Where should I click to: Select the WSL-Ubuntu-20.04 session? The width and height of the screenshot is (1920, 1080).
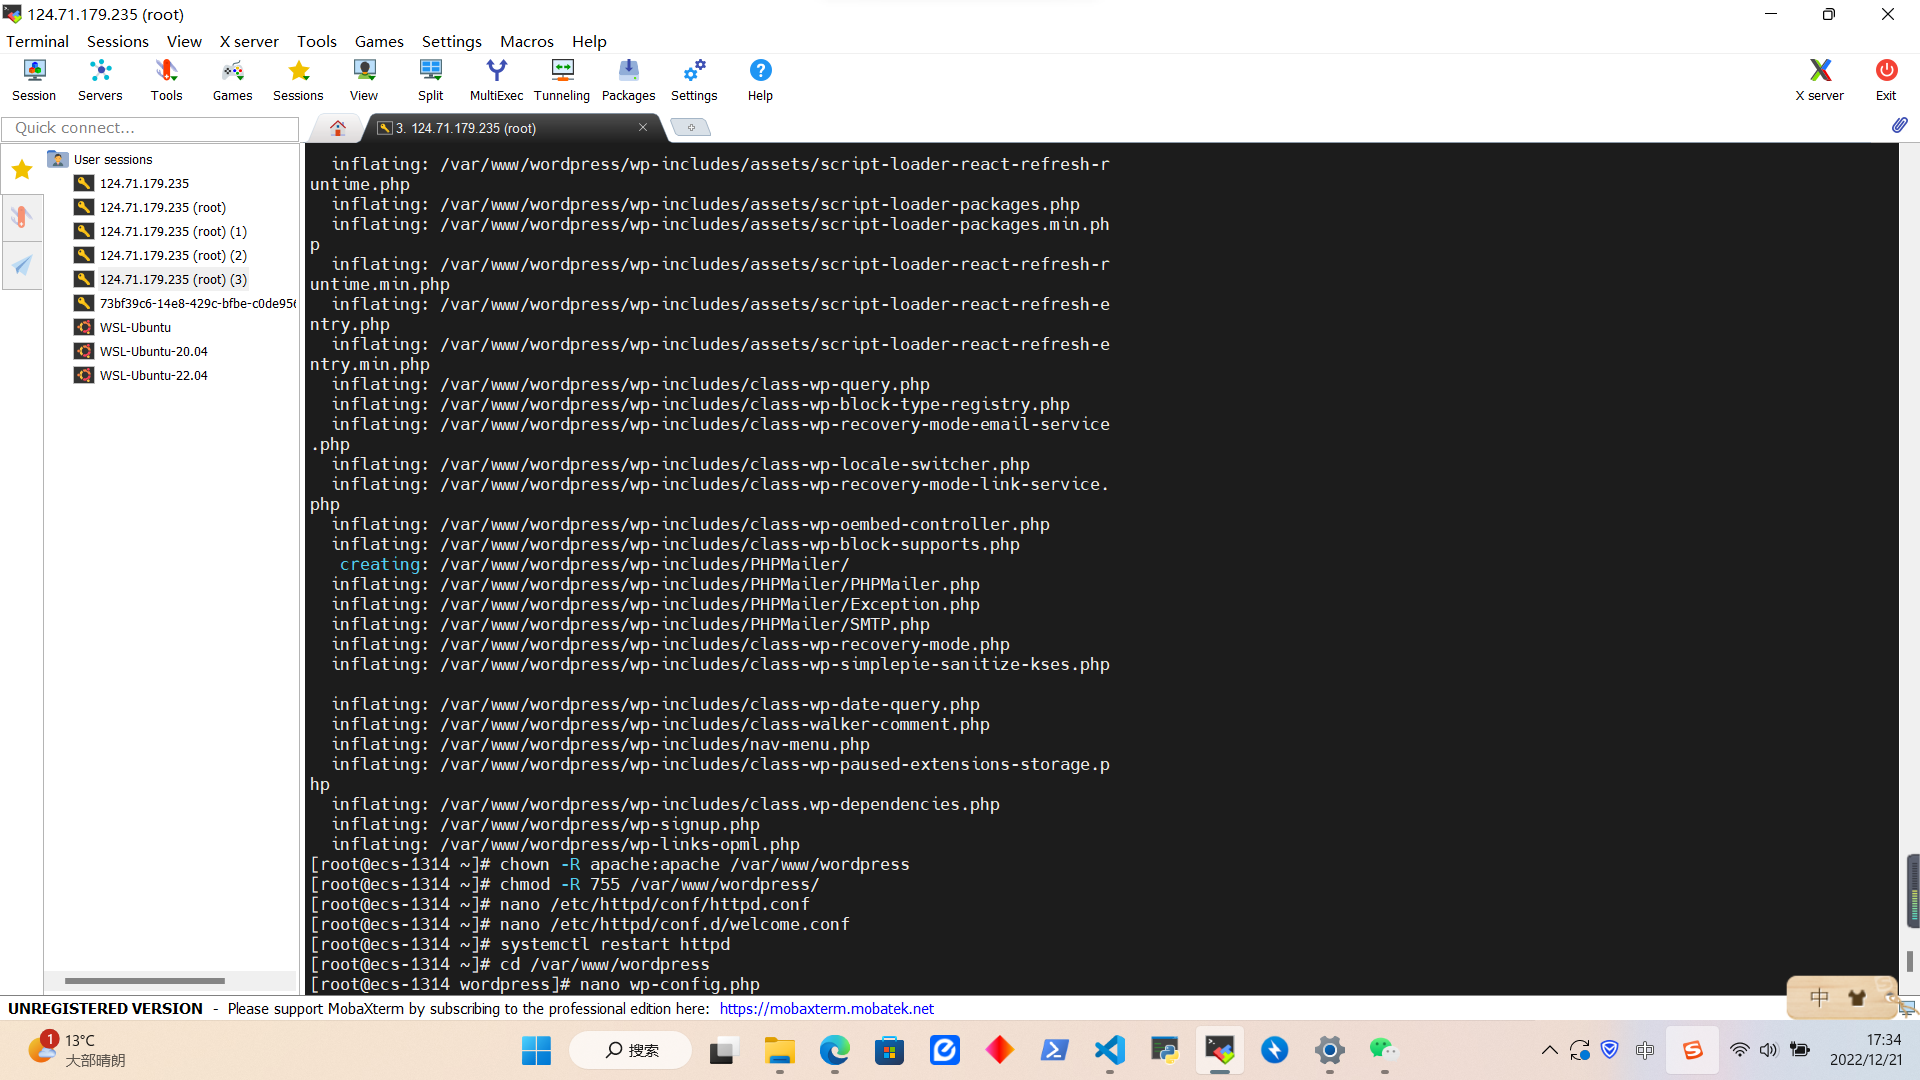[153, 351]
